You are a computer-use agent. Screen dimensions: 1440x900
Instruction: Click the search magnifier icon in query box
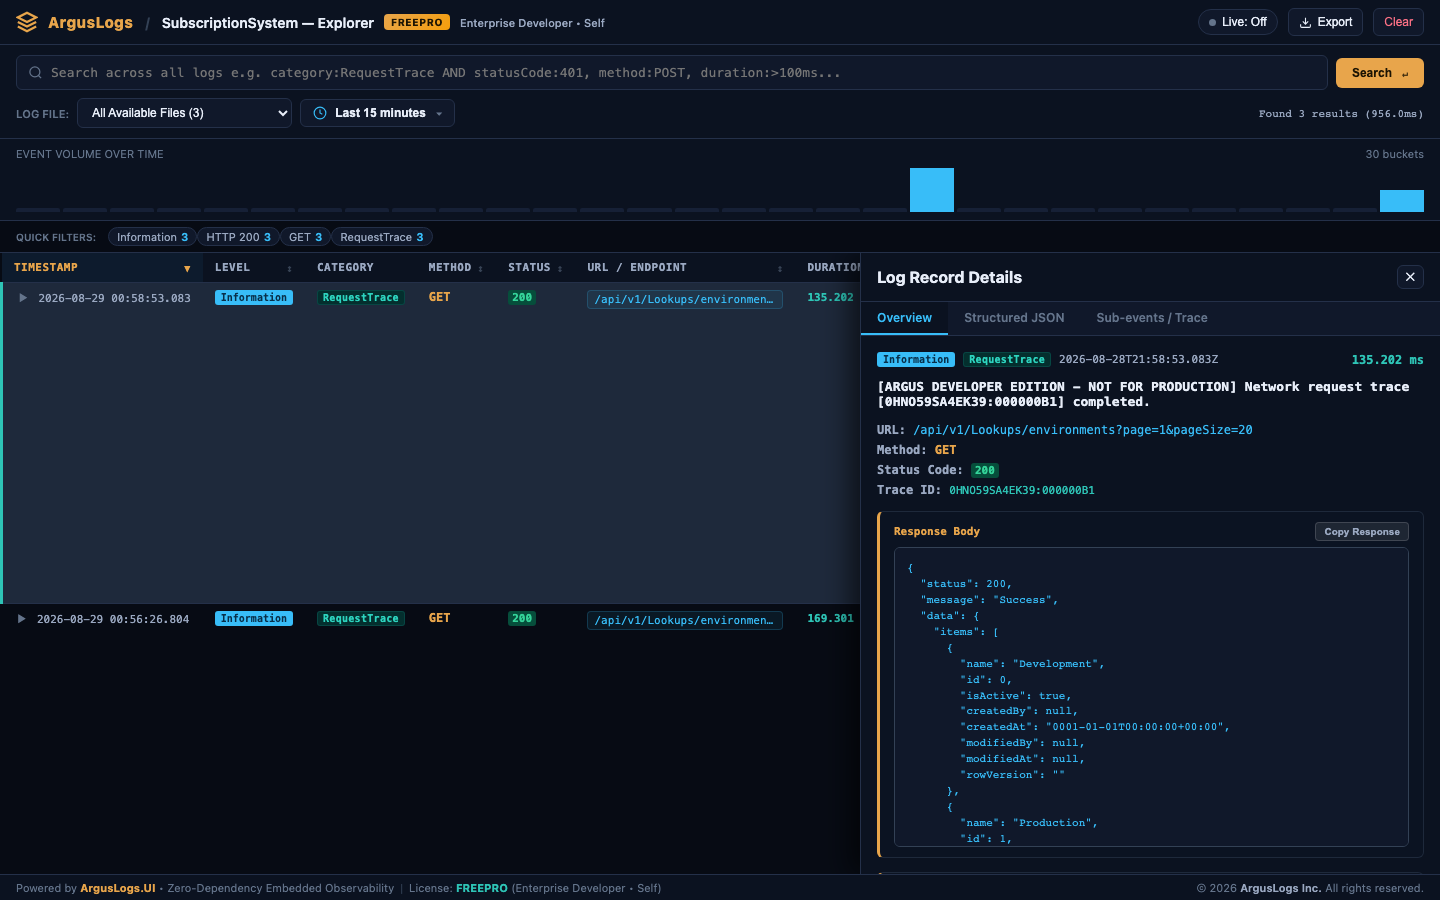[35, 73]
